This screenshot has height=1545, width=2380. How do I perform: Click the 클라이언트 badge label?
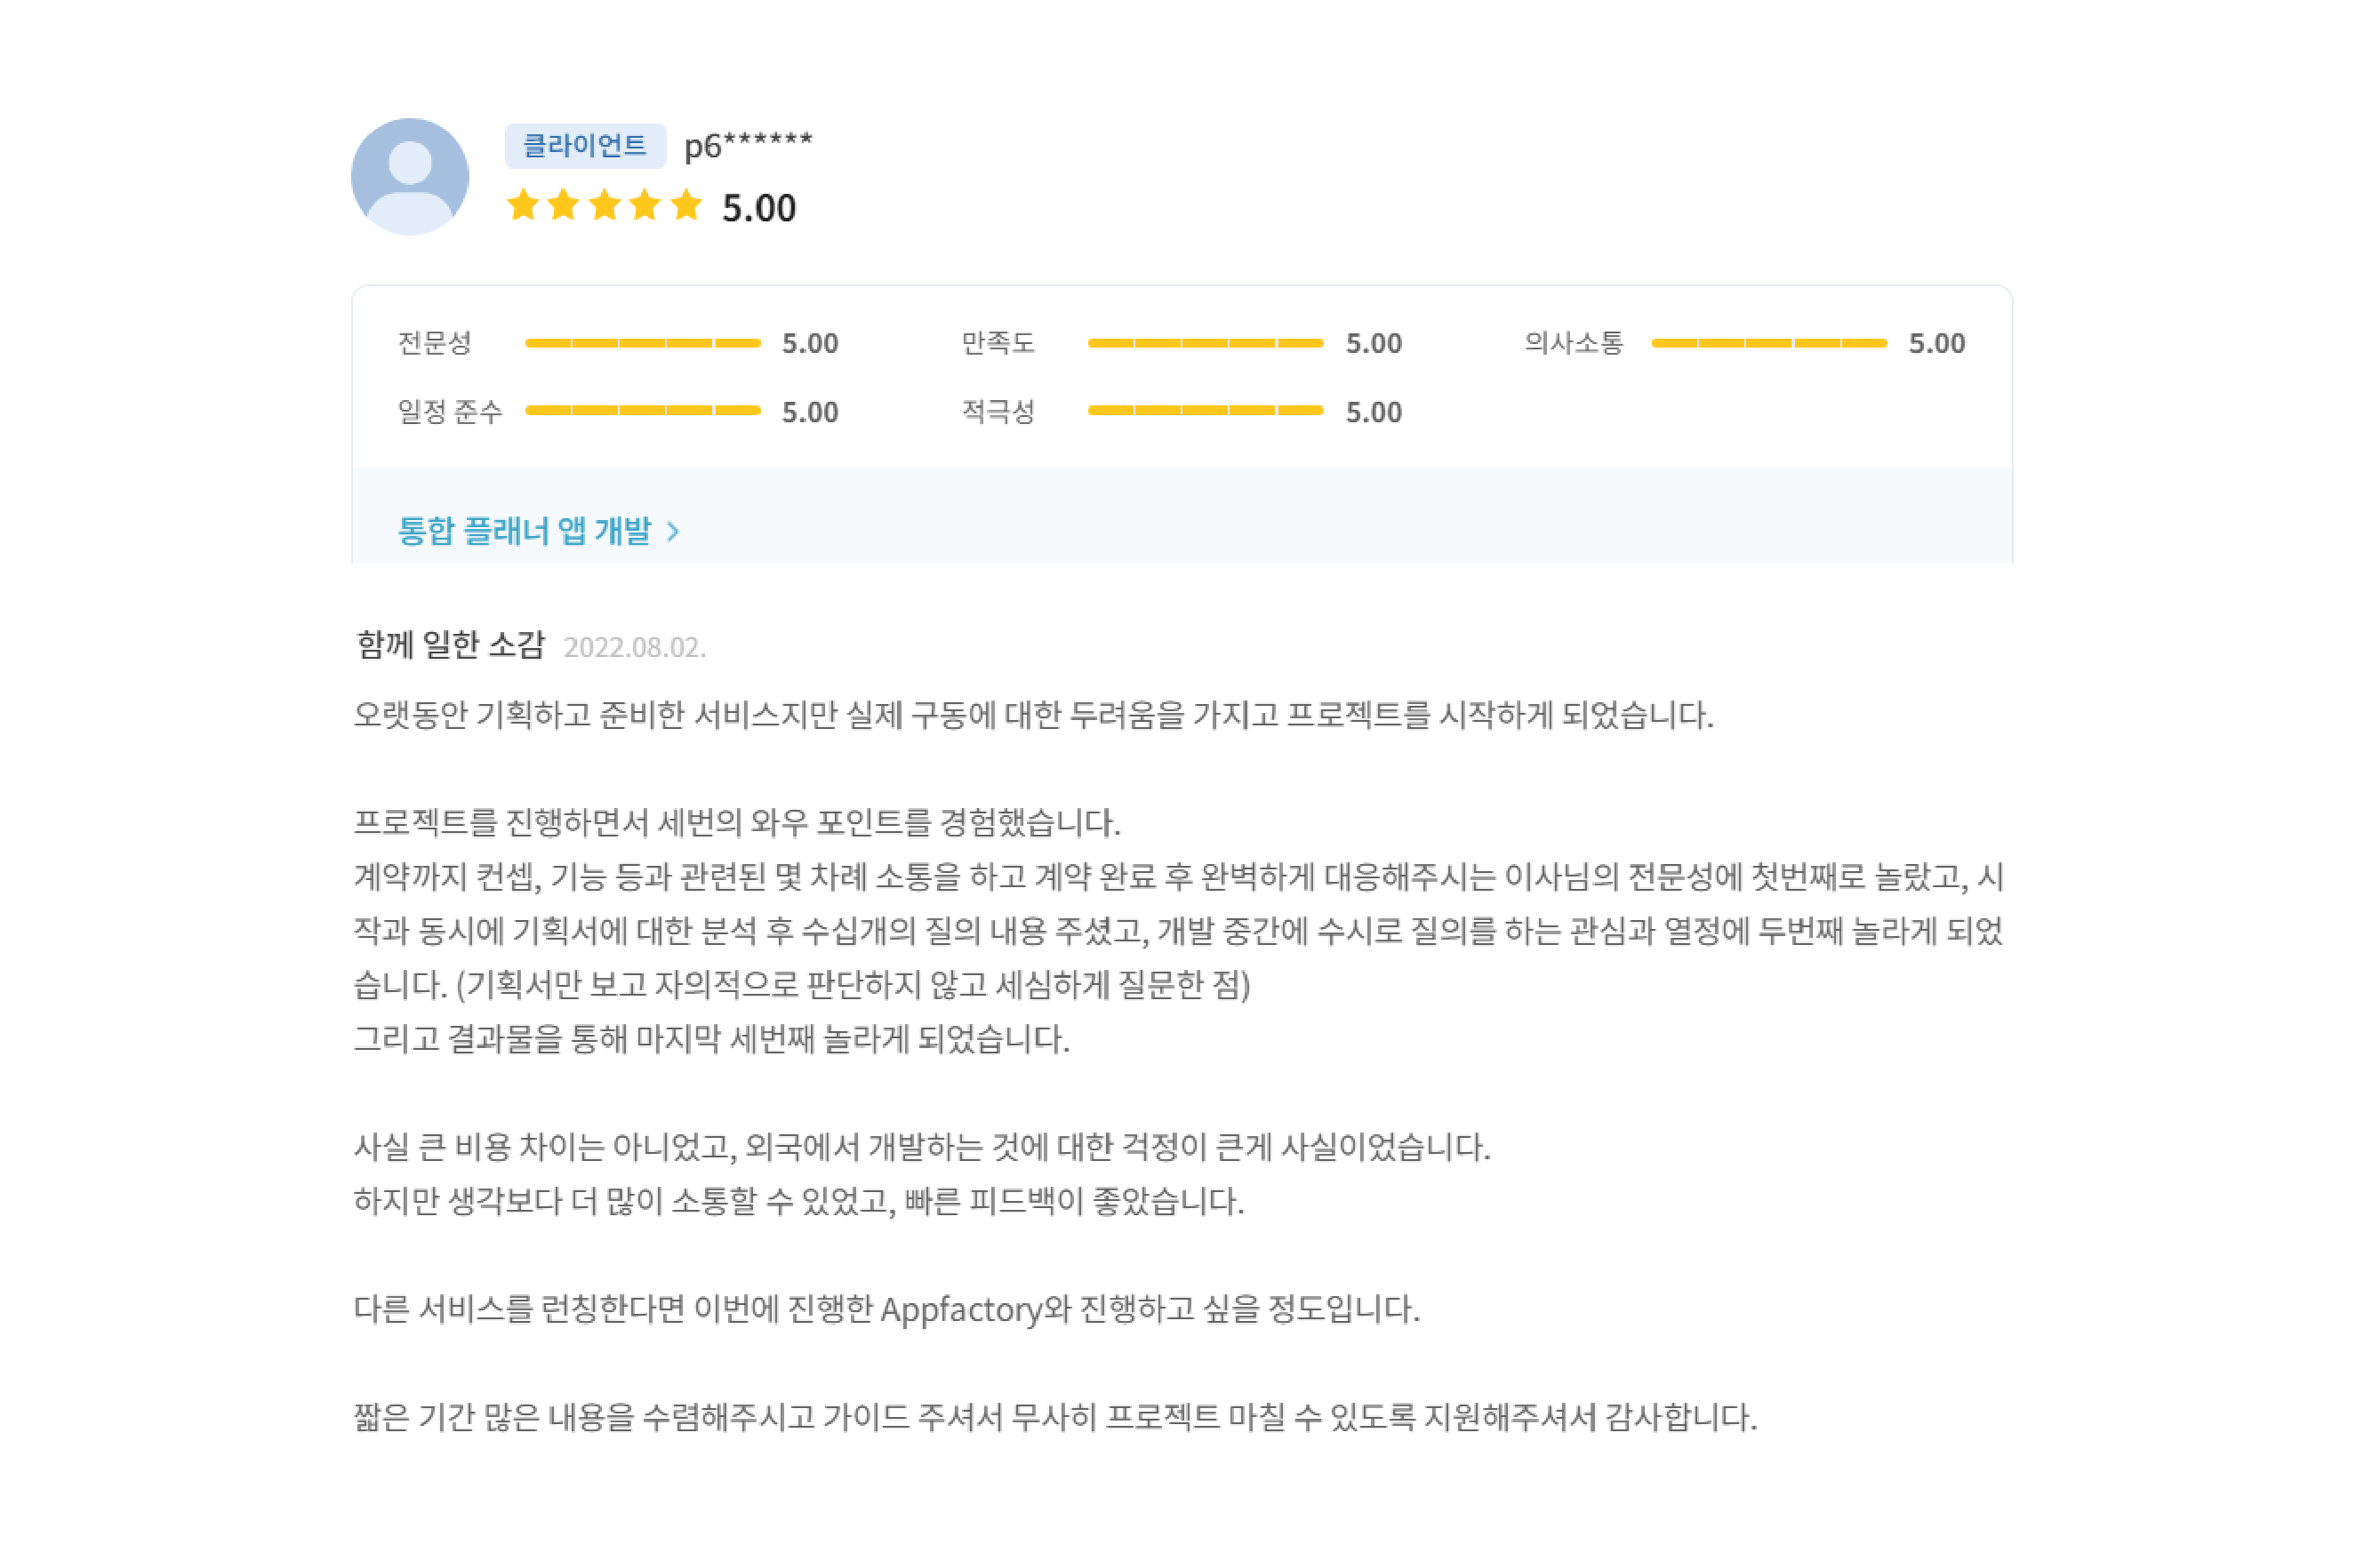pyautogui.click(x=586, y=146)
